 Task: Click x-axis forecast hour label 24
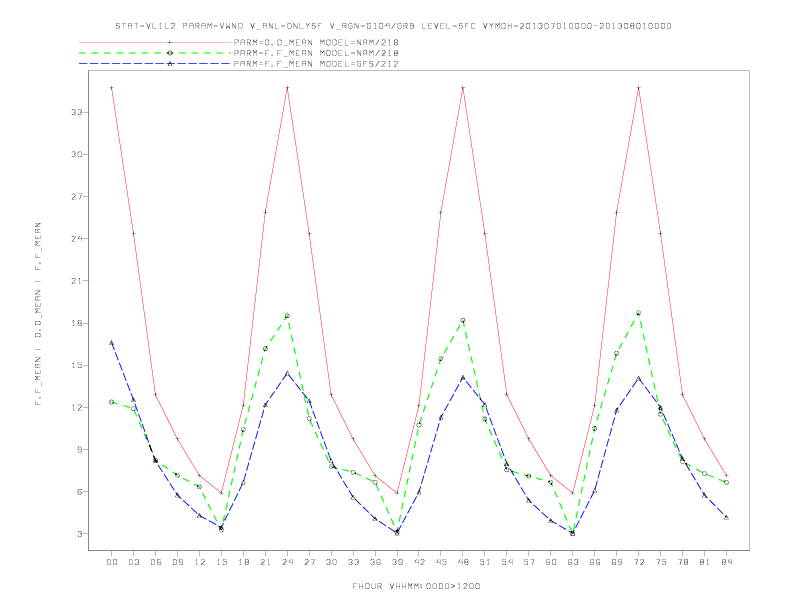(x=287, y=562)
